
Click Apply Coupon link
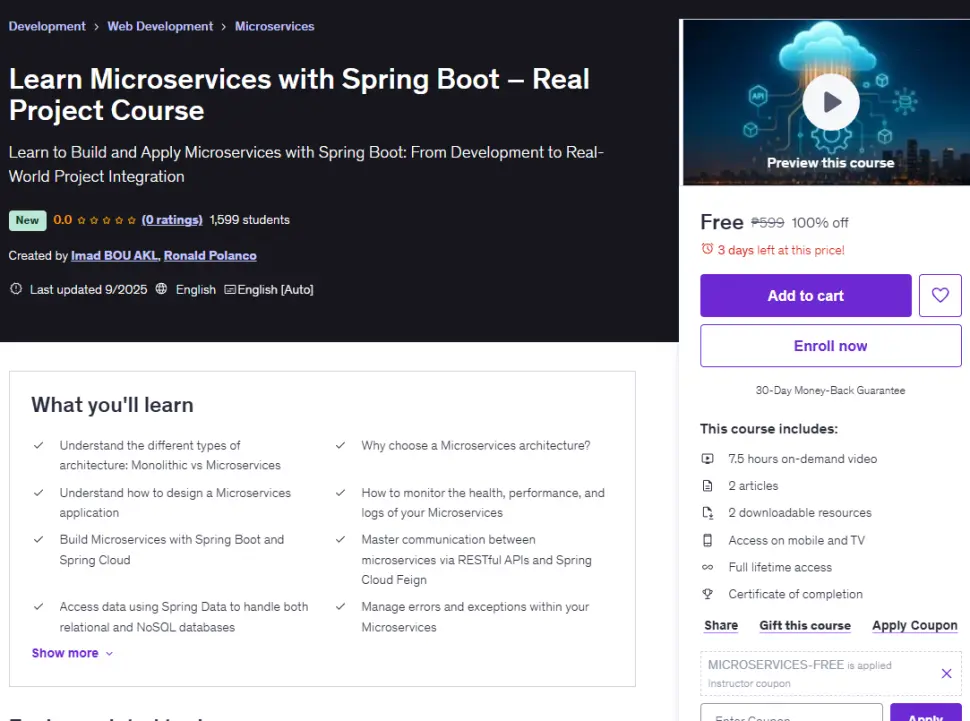pyautogui.click(x=914, y=625)
